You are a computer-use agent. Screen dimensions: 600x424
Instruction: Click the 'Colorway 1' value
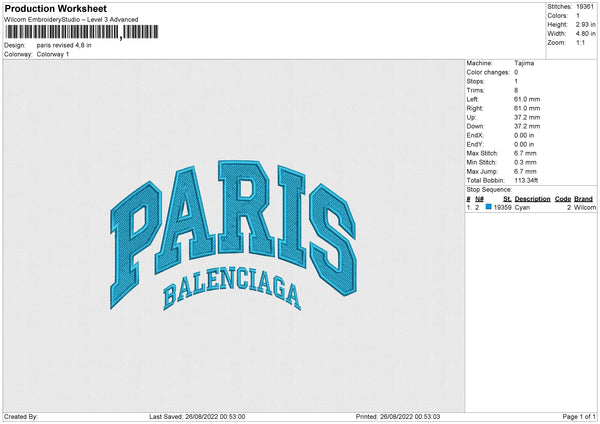[x=53, y=54]
